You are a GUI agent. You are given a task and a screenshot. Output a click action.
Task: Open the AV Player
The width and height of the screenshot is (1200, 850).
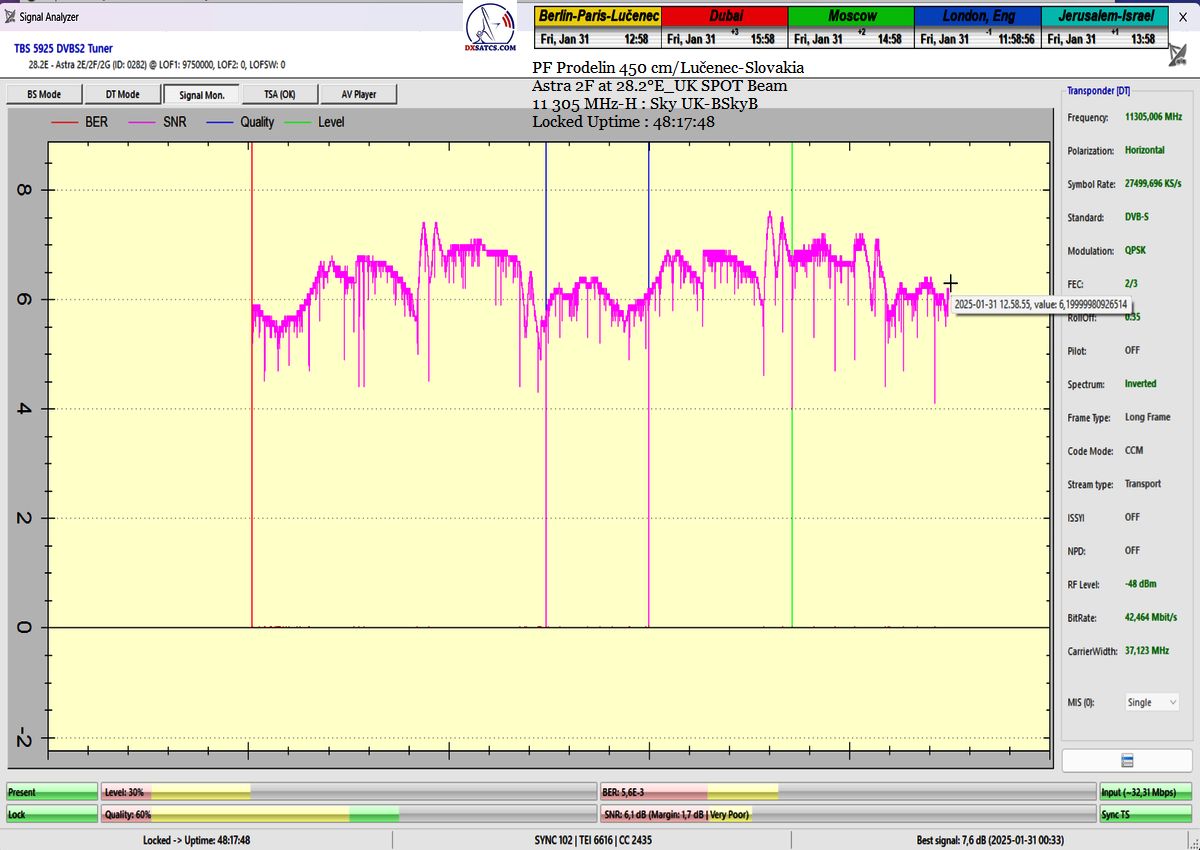358,94
